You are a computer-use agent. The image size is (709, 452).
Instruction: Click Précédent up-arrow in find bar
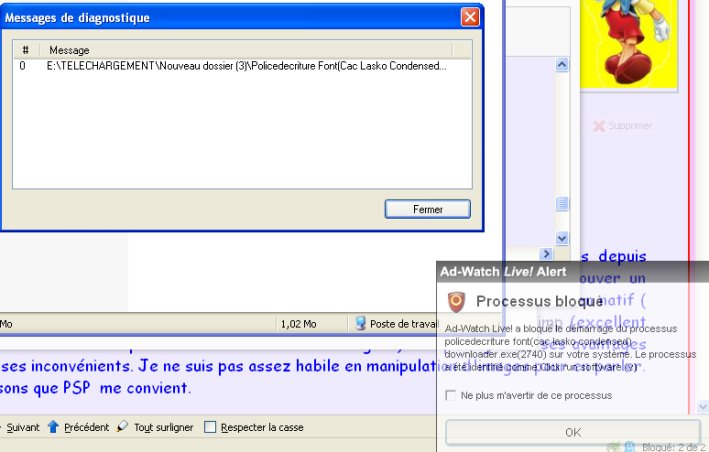point(78,427)
